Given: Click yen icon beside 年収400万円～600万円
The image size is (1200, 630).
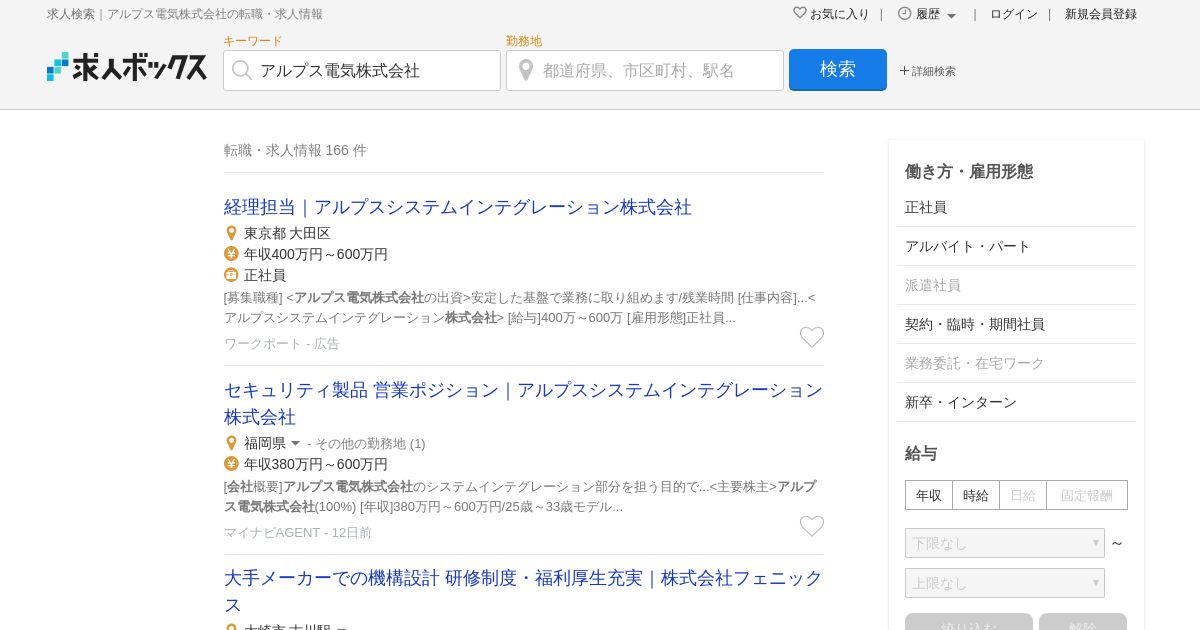Looking at the screenshot, I should point(231,254).
